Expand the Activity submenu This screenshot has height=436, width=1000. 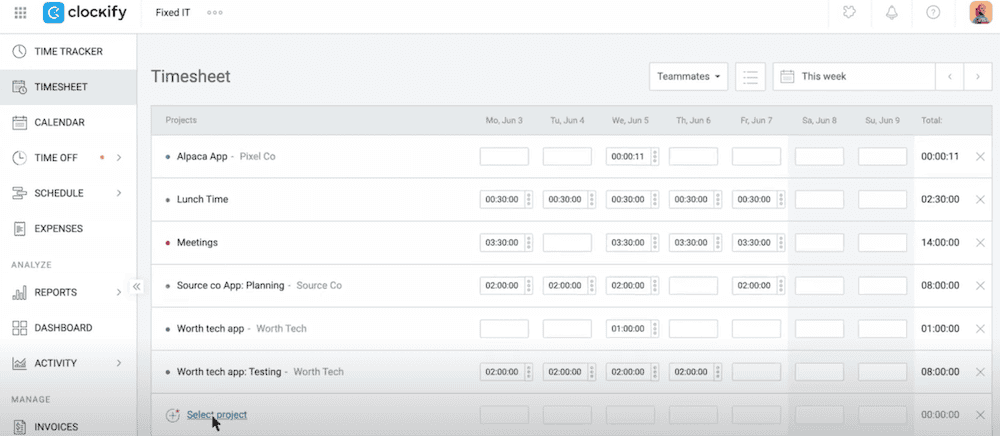coord(119,363)
